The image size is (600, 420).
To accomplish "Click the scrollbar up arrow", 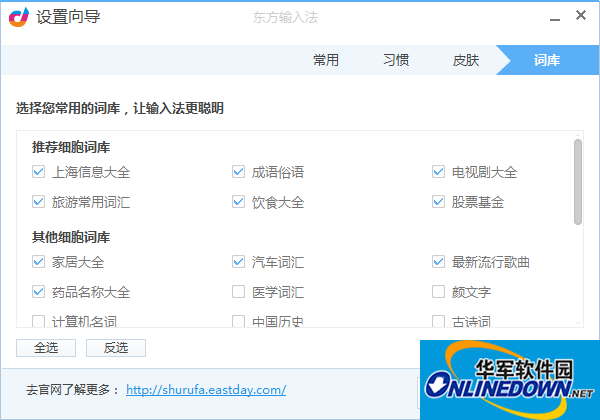I will [578, 135].
